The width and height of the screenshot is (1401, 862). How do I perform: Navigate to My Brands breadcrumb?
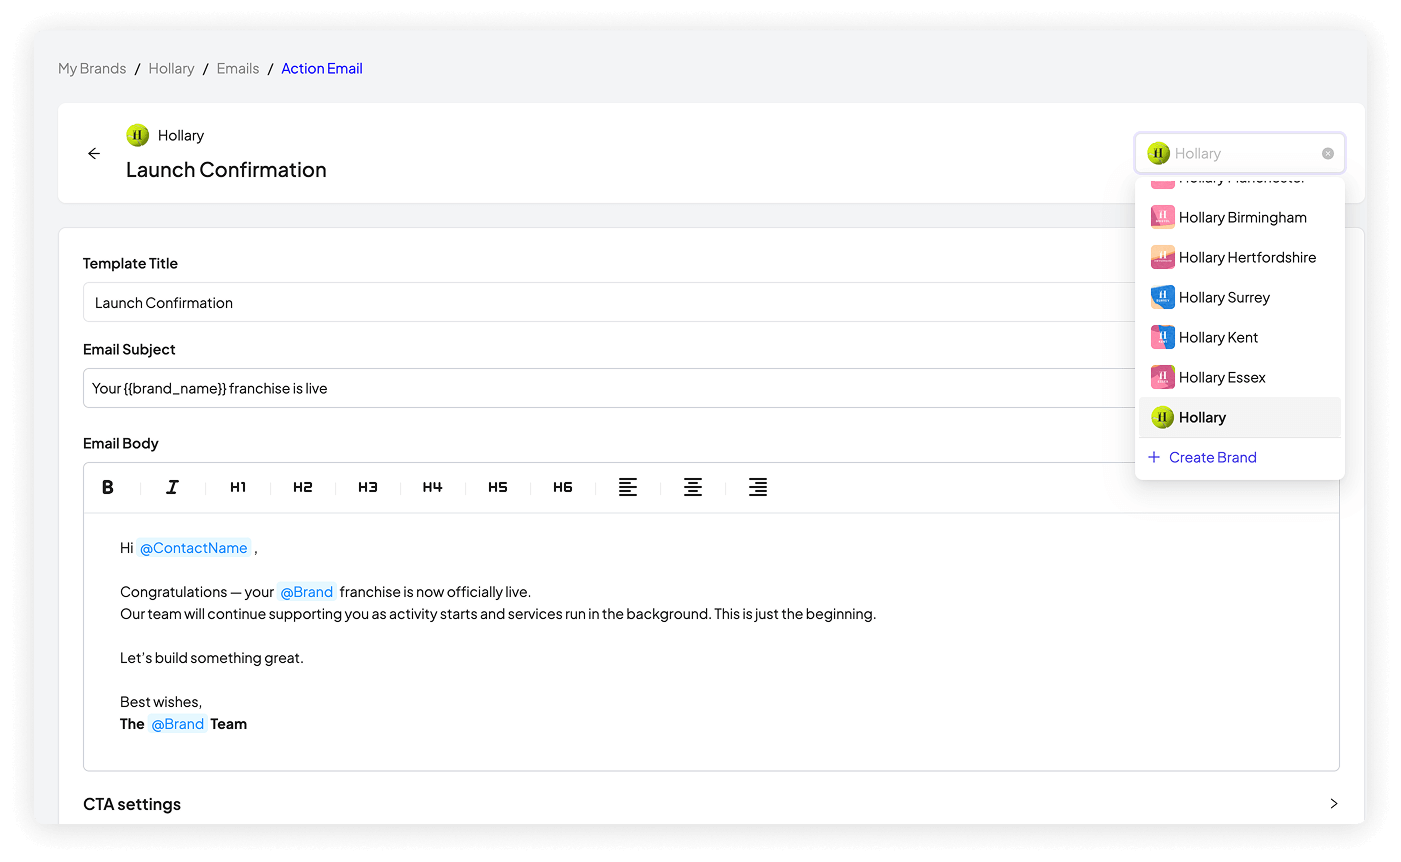[92, 68]
